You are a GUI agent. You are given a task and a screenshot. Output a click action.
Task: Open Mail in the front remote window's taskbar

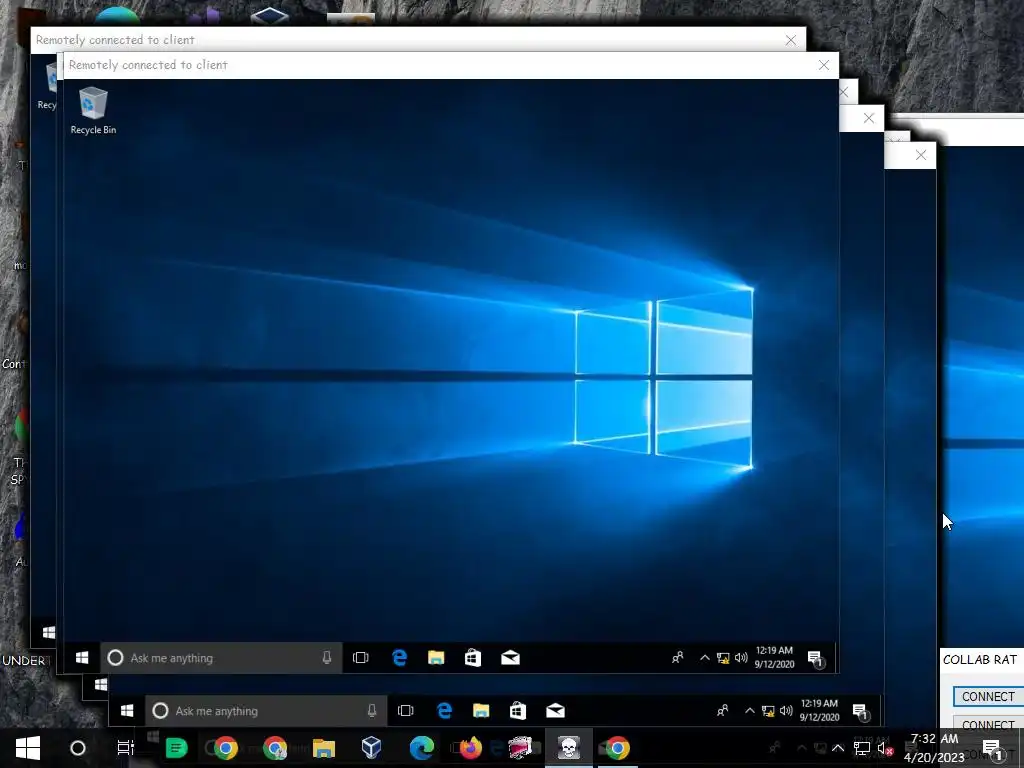coord(510,658)
